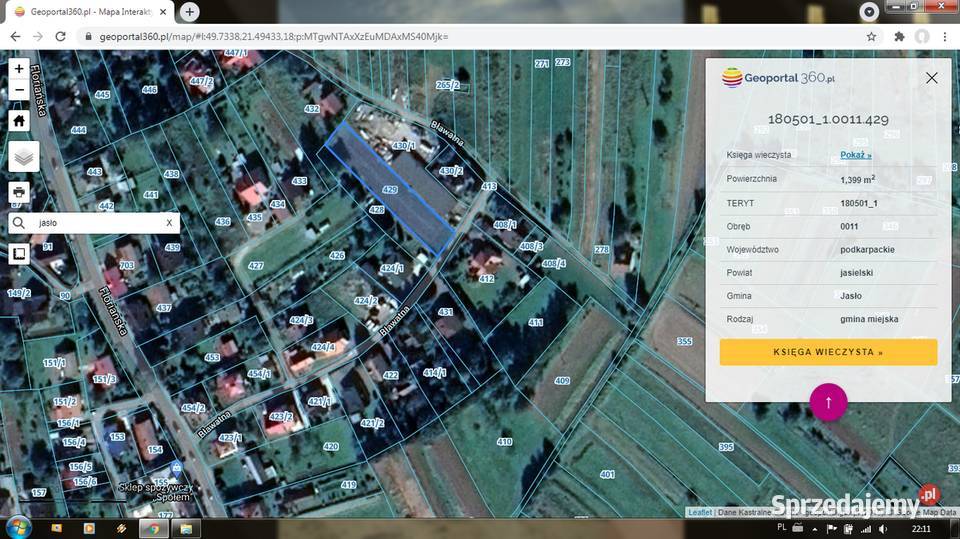Screen dimensions: 960x539
Task: Open a new browser tab
Action: (190, 12)
